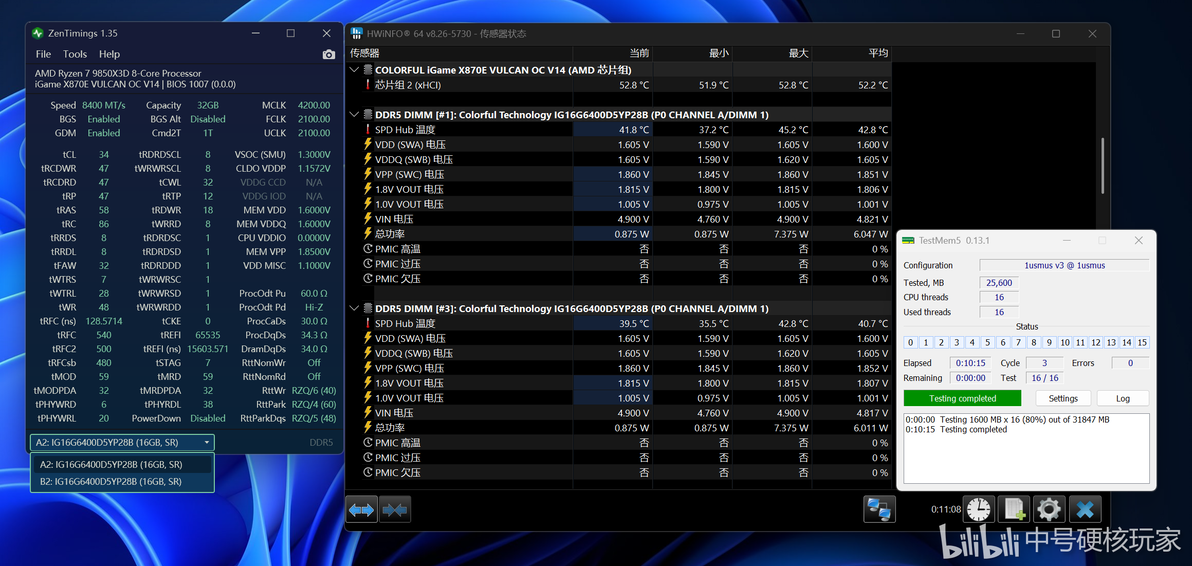Select B2: IG16G6400D5YP28B option in dropdown list
The width and height of the screenshot is (1192, 566).
pyautogui.click(x=122, y=481)
